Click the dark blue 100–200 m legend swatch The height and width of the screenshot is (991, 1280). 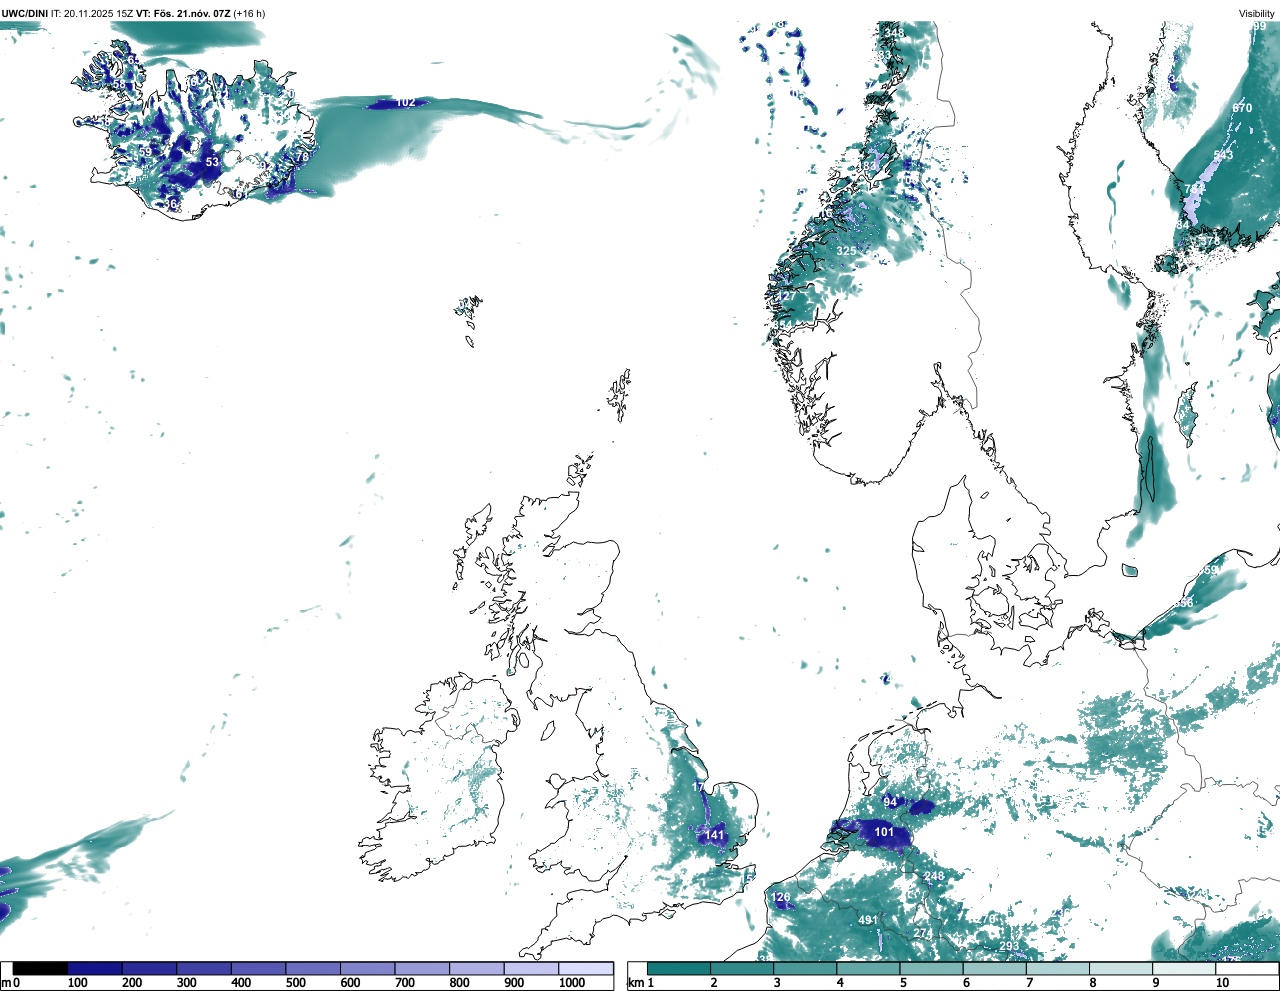pyautogui.click(x=95, y=968)
